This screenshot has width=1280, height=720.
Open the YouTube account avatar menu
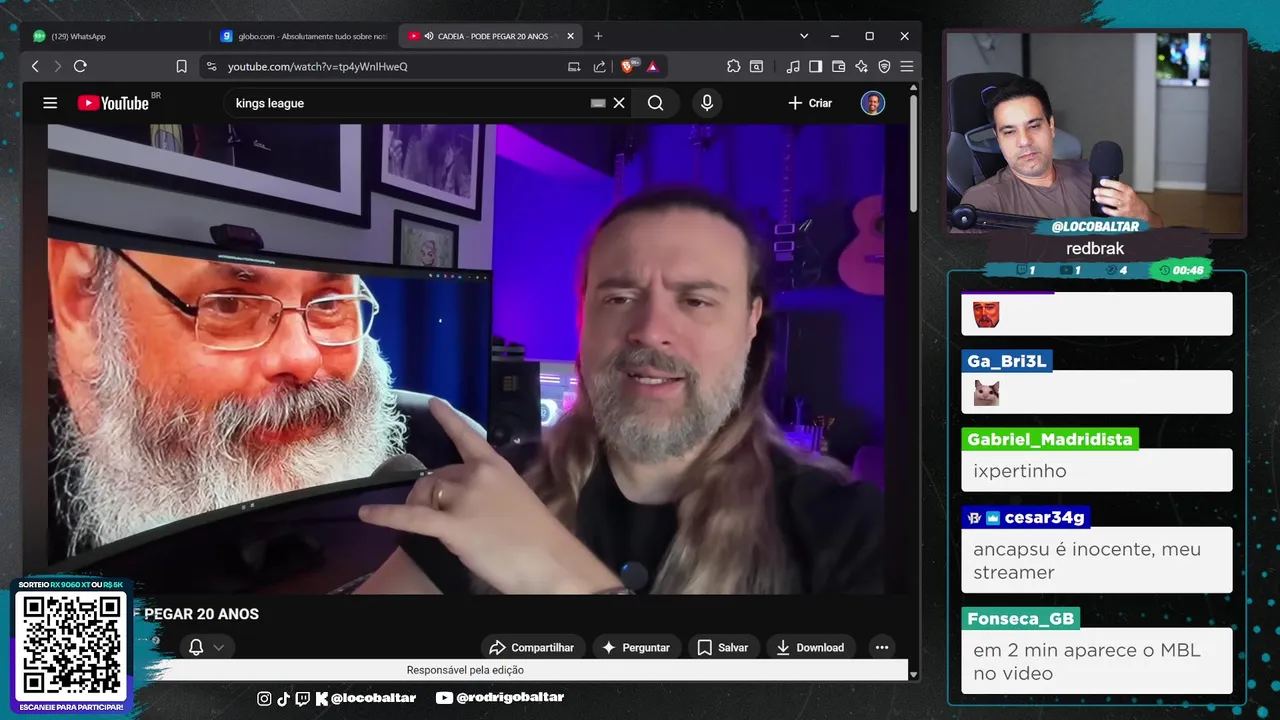[x=873, y=103]
